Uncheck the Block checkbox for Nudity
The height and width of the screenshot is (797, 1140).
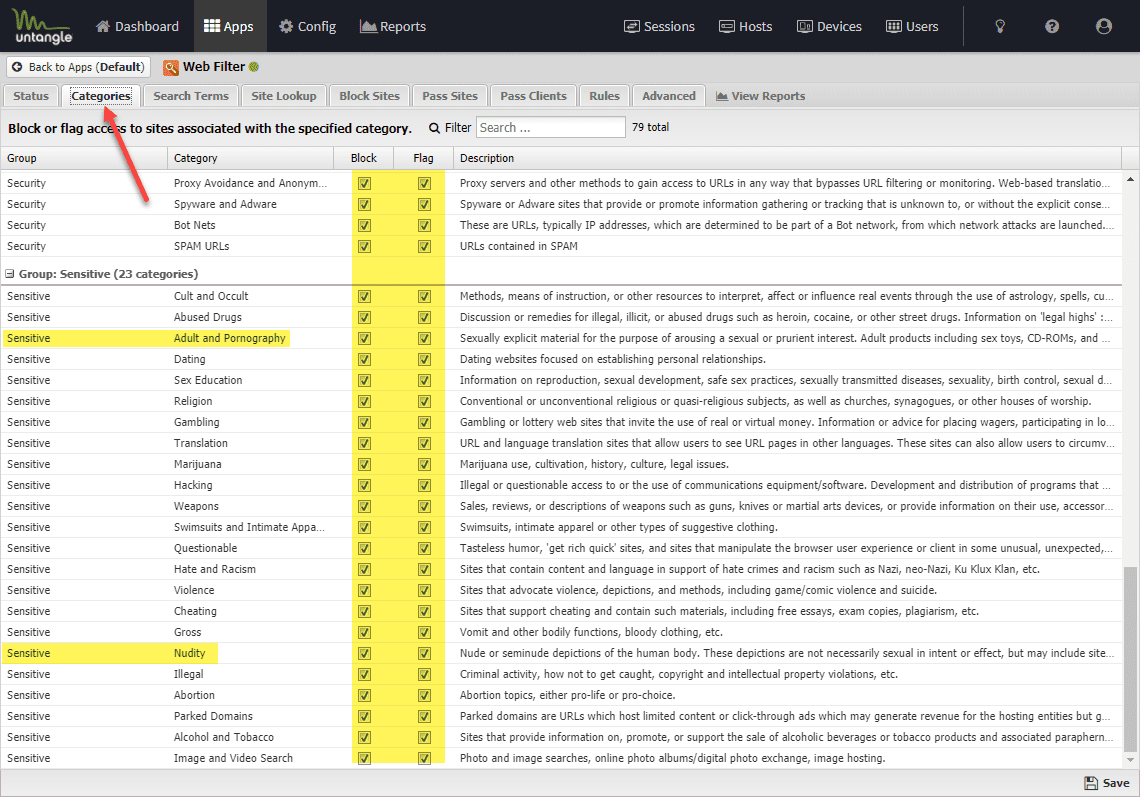click(x=363, y=652)
